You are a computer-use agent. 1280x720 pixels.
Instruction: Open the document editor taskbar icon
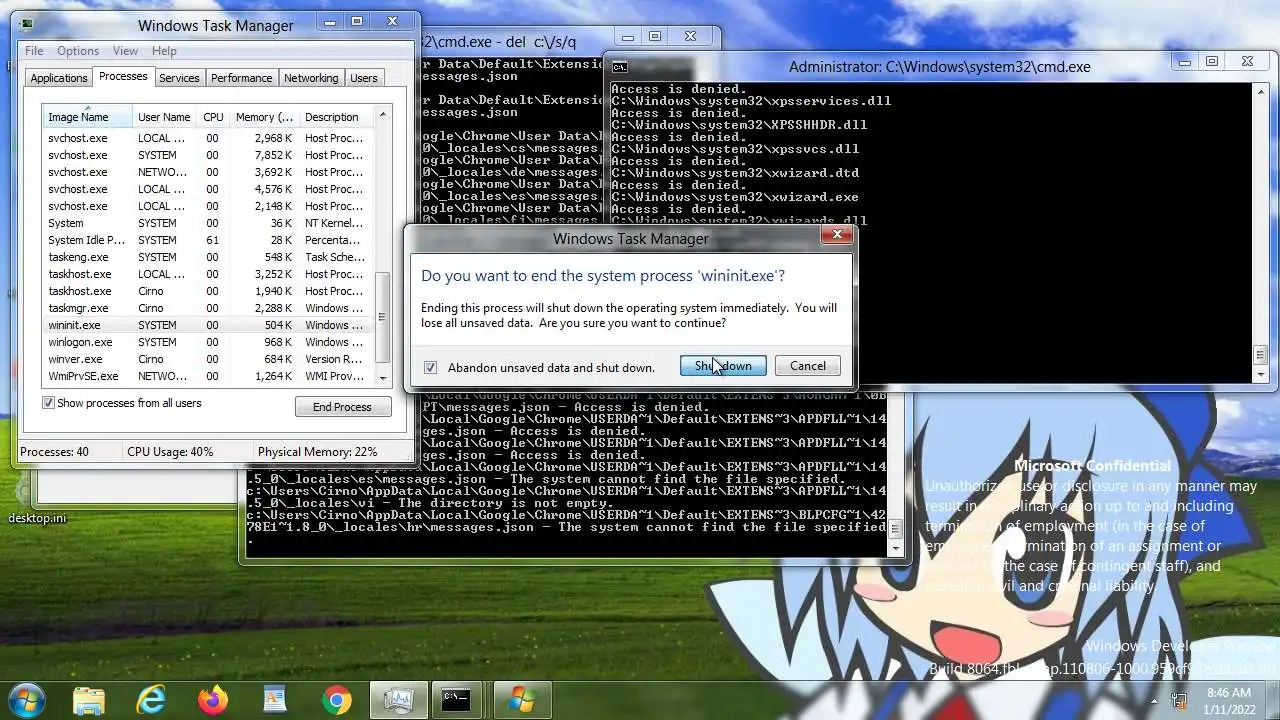click(275, 699)
